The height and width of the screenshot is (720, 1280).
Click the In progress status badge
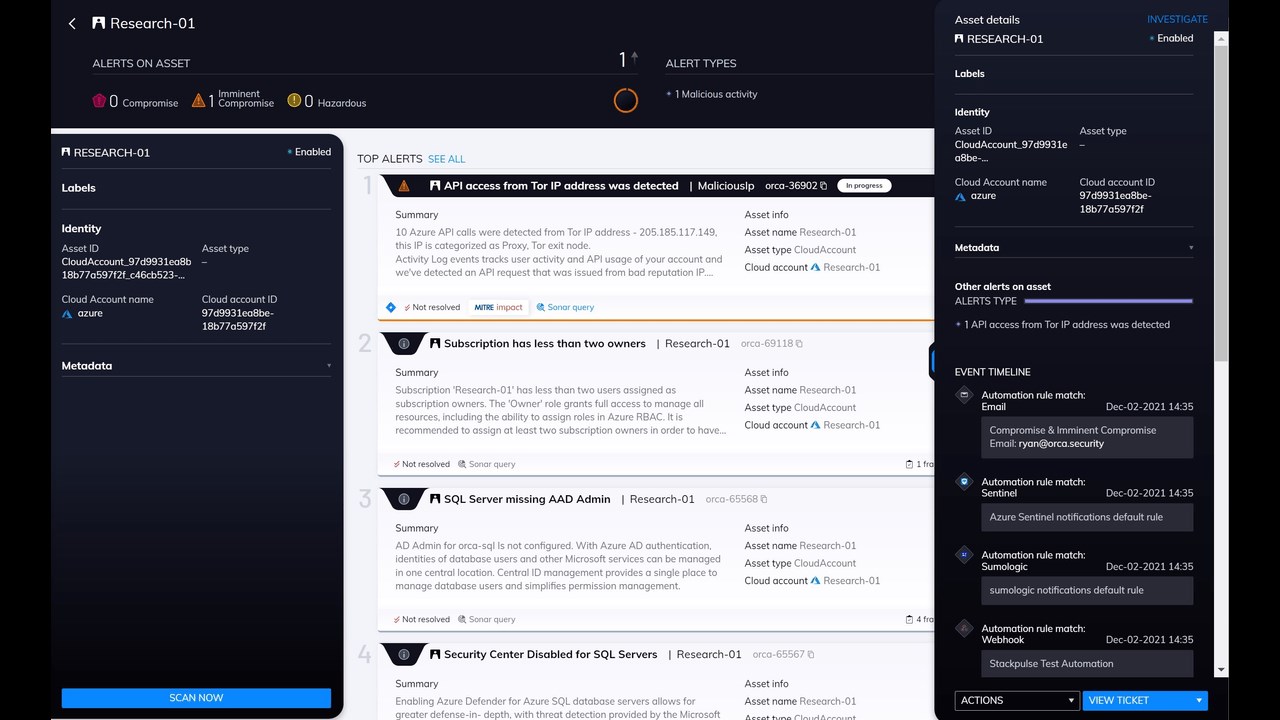[864, 186]
